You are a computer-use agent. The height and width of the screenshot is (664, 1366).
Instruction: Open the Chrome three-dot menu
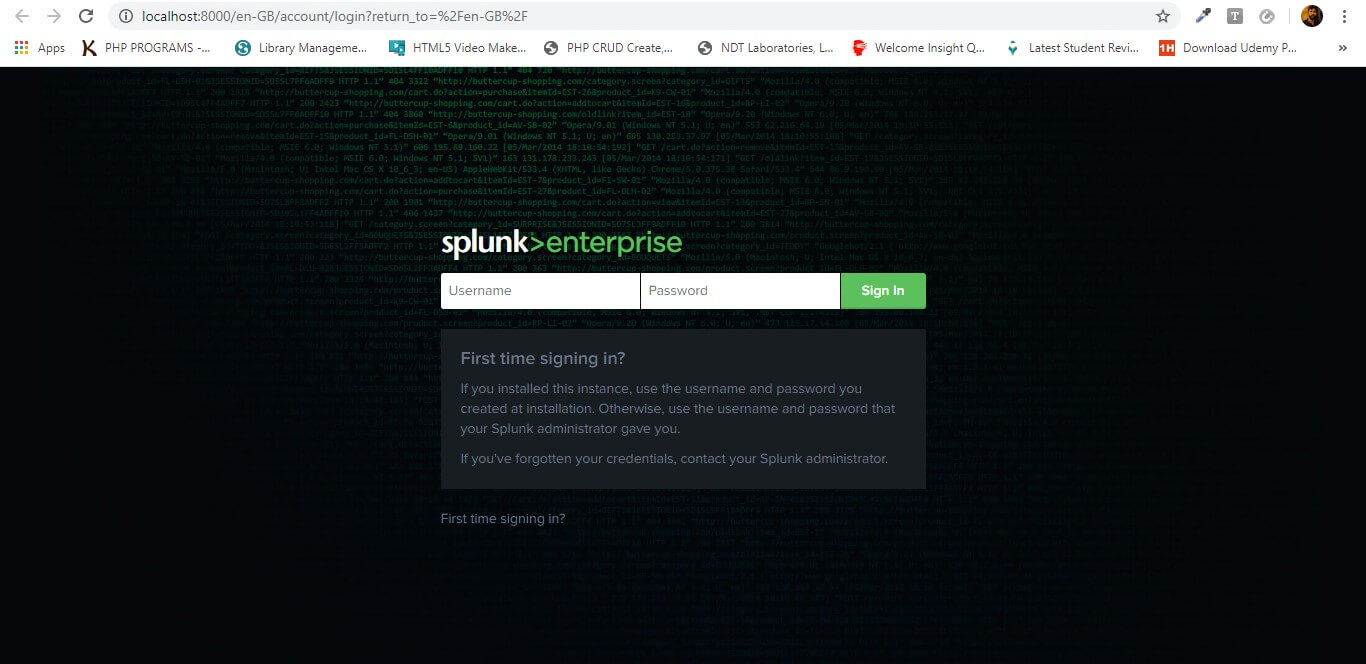pos(1345,16)
